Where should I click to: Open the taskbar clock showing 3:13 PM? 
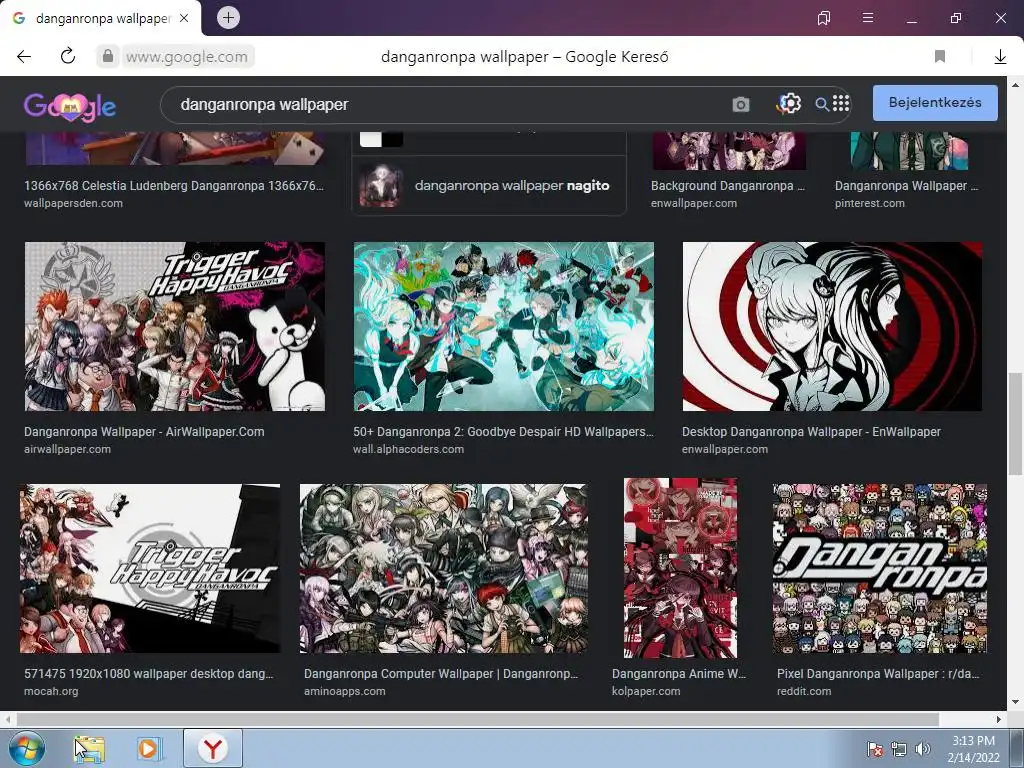pyautogui.click(x=973, y=749)
